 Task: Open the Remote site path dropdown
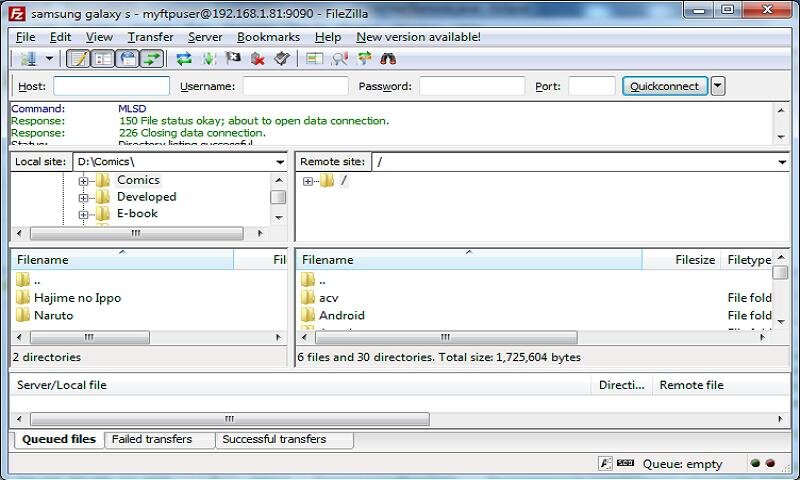tap(781, 162)
